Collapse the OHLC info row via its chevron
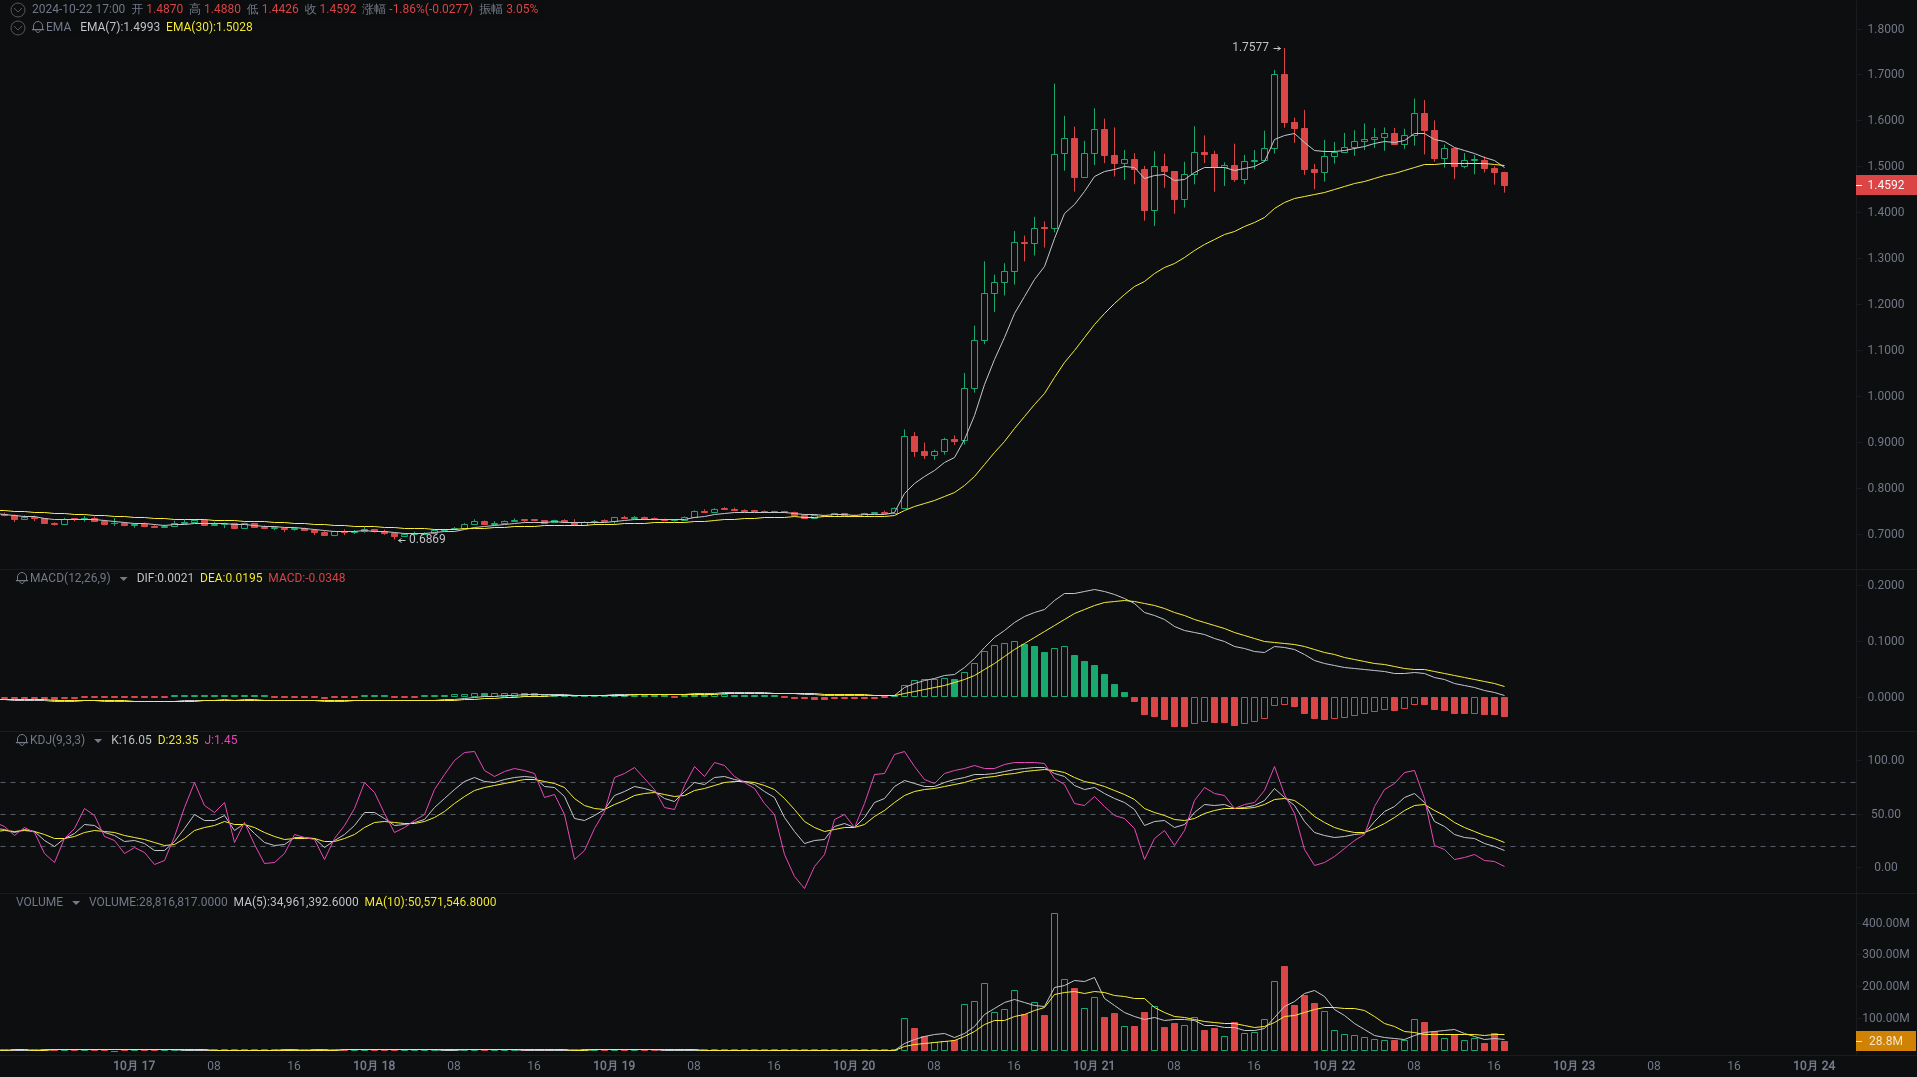1917x1077 pixels. 17,9
